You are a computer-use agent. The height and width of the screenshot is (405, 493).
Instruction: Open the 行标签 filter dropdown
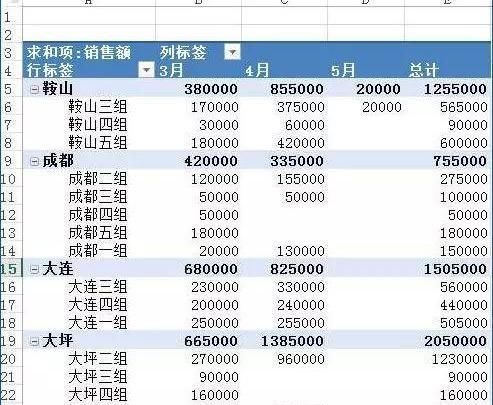pos(146,70)
